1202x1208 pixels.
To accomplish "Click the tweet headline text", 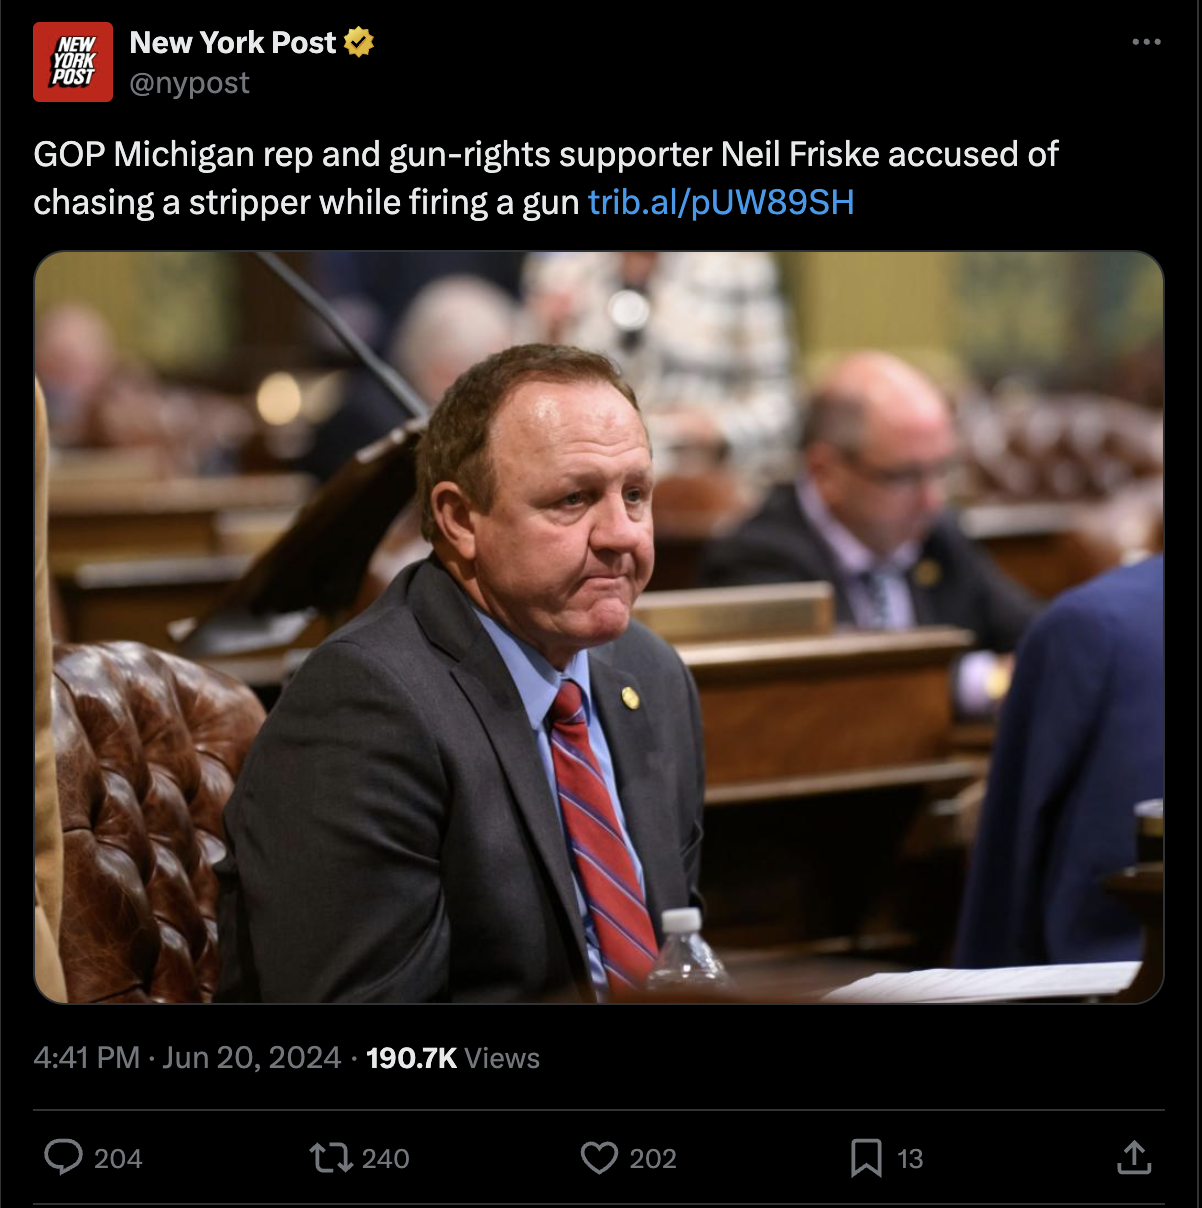I will pos(546,178).
